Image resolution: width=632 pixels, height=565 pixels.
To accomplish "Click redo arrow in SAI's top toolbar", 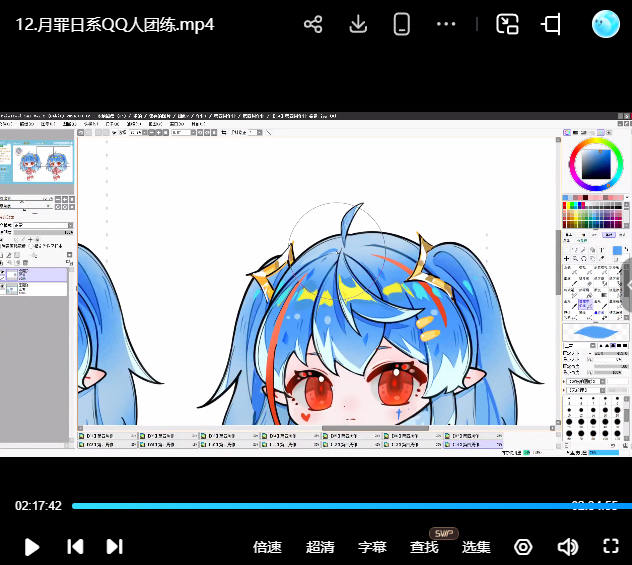I will coord(88,132).
